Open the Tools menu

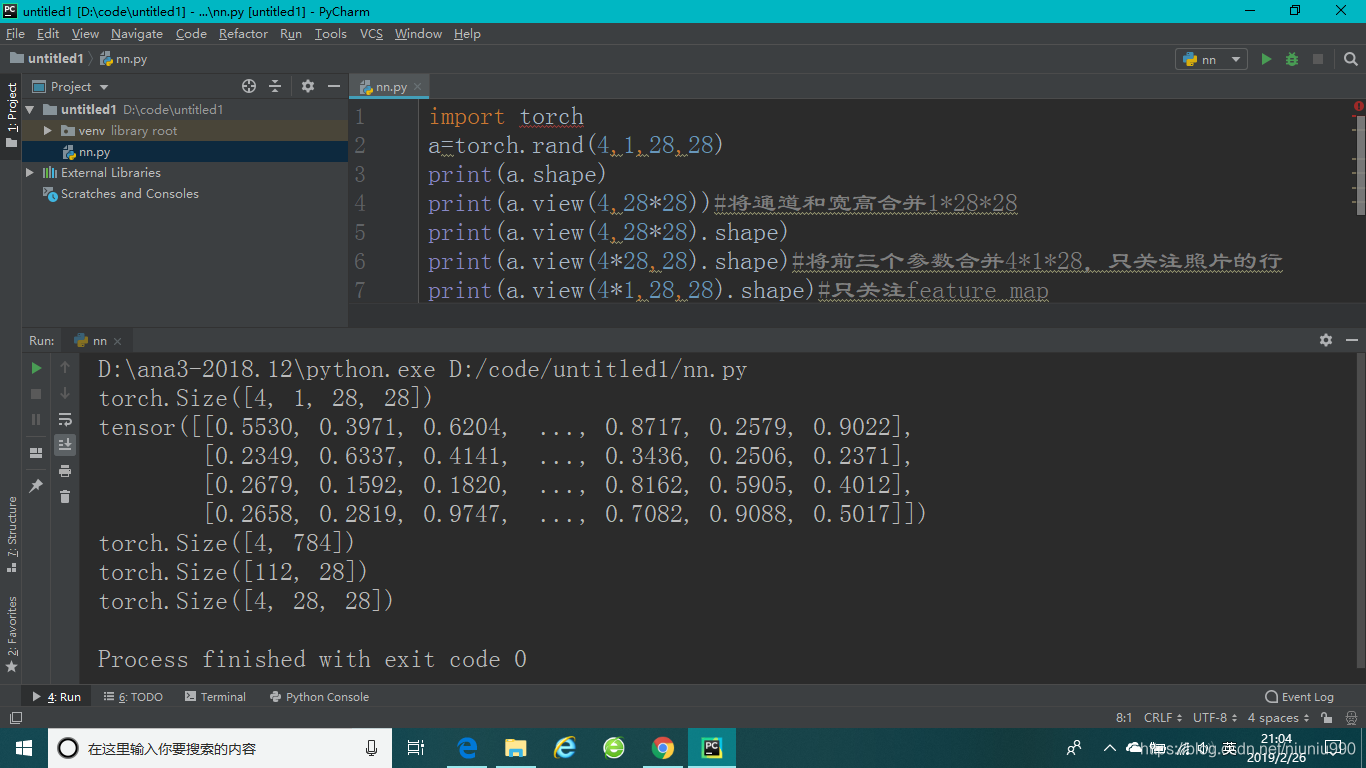(330, 33)
